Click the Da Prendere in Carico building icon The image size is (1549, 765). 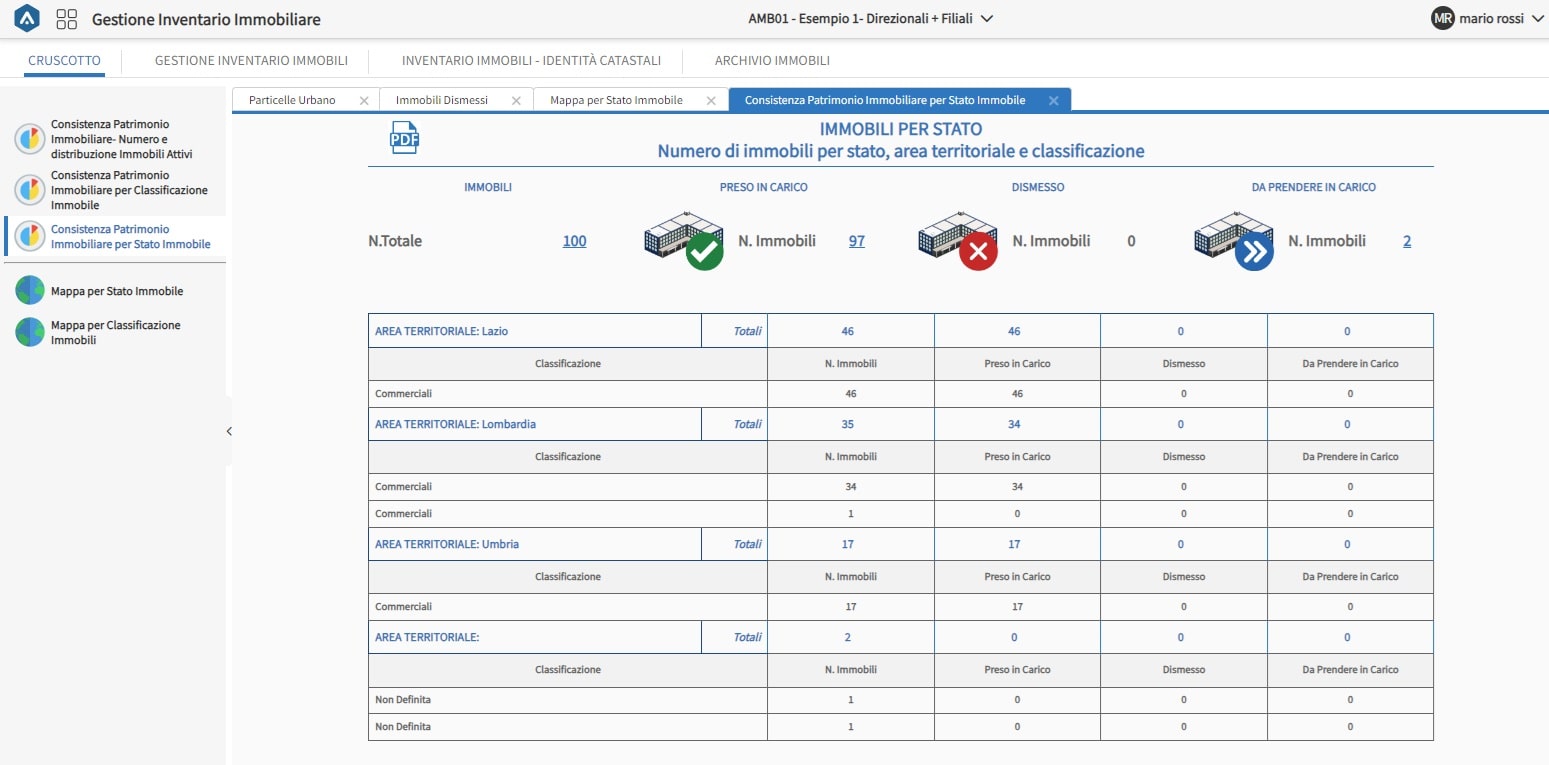(x=1234, y=241)
